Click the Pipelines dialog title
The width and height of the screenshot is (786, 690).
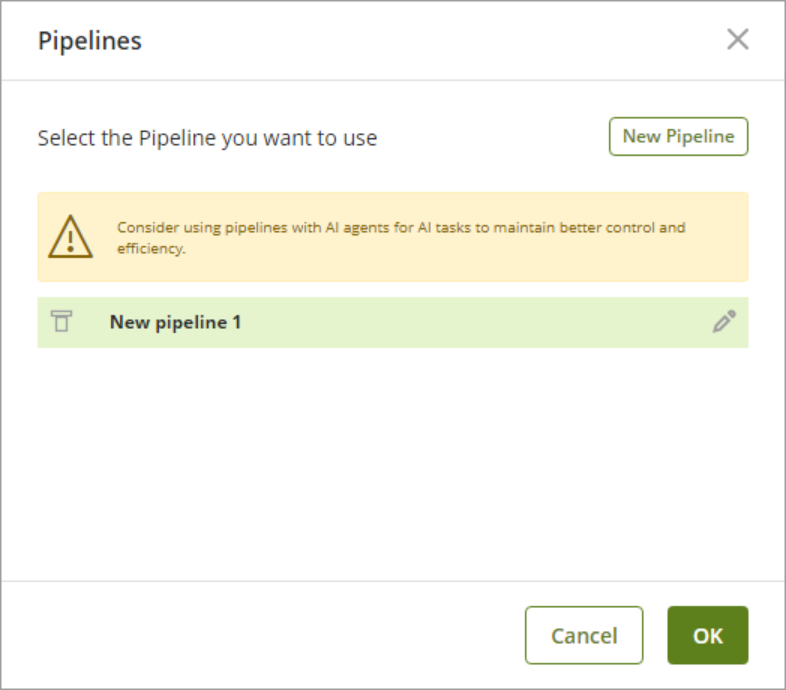tap(90, 41)
